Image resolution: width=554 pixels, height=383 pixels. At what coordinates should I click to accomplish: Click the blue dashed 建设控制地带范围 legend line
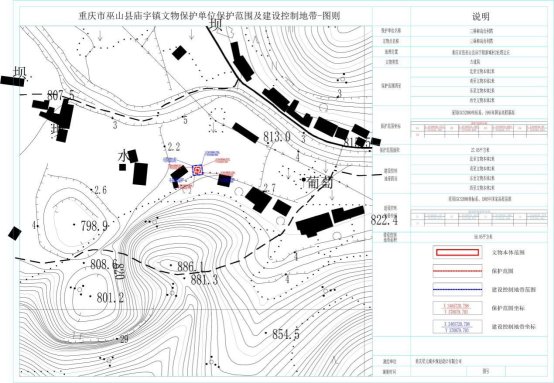point(458,289)
